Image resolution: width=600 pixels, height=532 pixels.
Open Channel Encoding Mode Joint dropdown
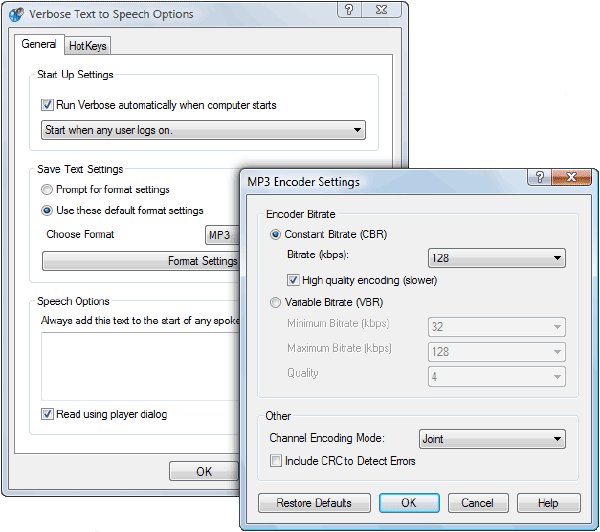[x=492, y=439]
